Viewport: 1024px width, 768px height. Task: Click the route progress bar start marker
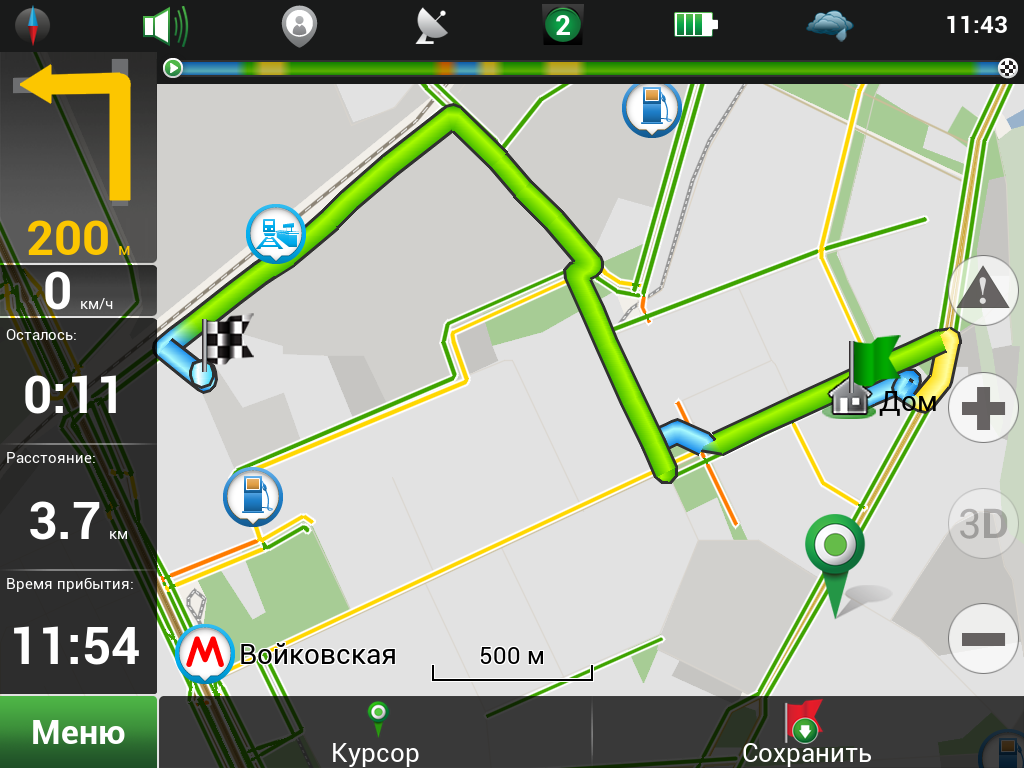[172, 67]
